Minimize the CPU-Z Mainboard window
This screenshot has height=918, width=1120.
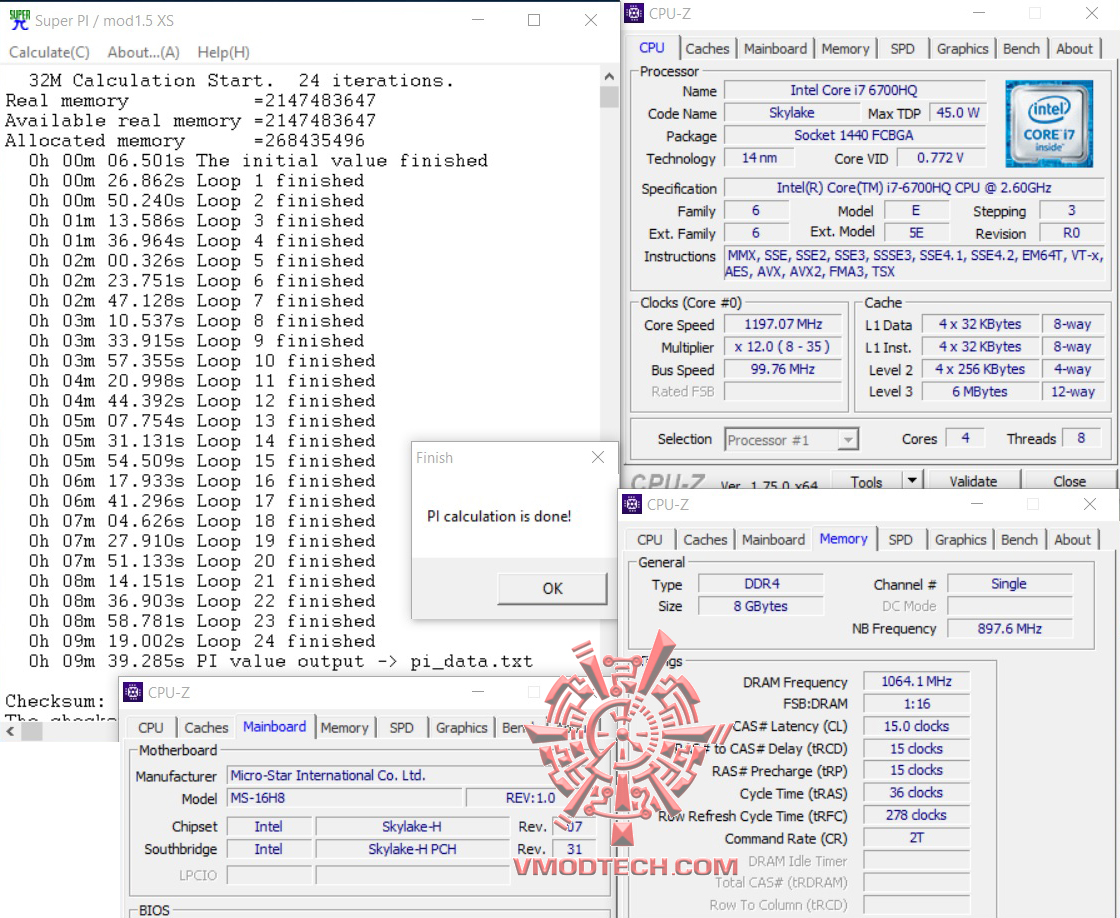tap(478, 692)
